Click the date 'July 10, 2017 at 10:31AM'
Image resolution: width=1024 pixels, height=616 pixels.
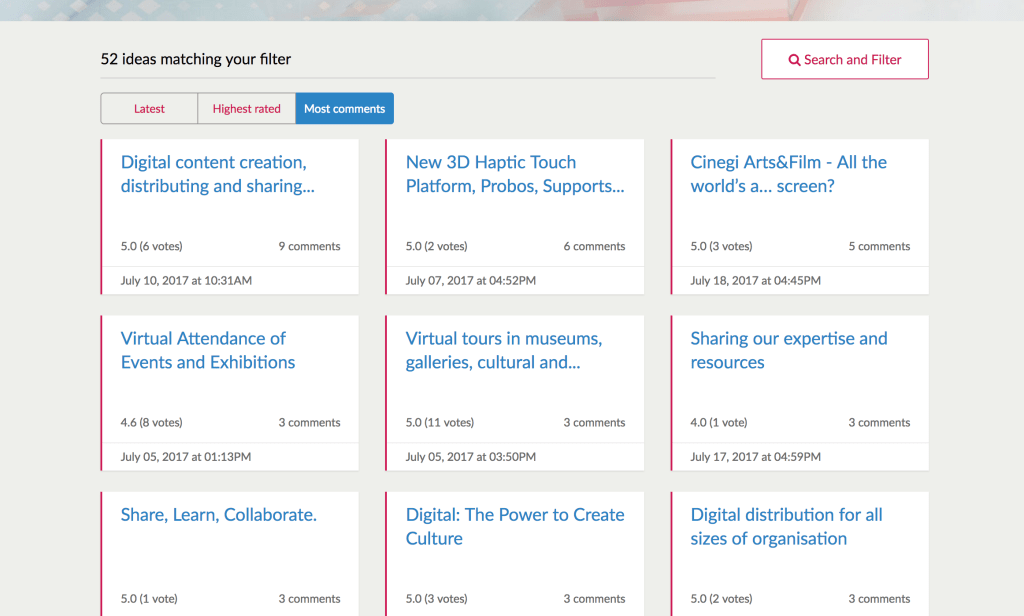point(186,281)
